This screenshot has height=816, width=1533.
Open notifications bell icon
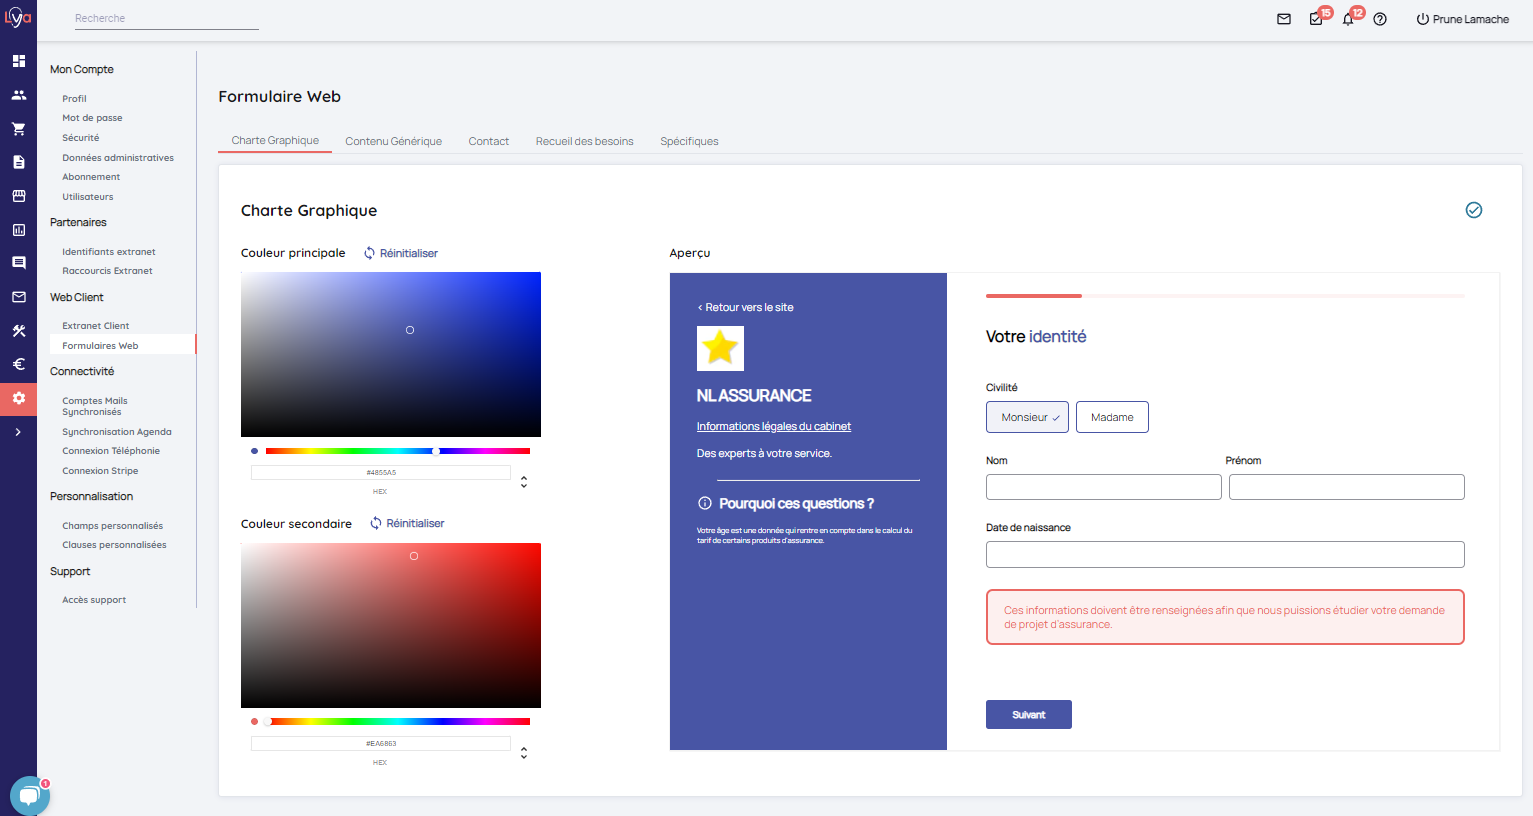(x=1348, y=19)
